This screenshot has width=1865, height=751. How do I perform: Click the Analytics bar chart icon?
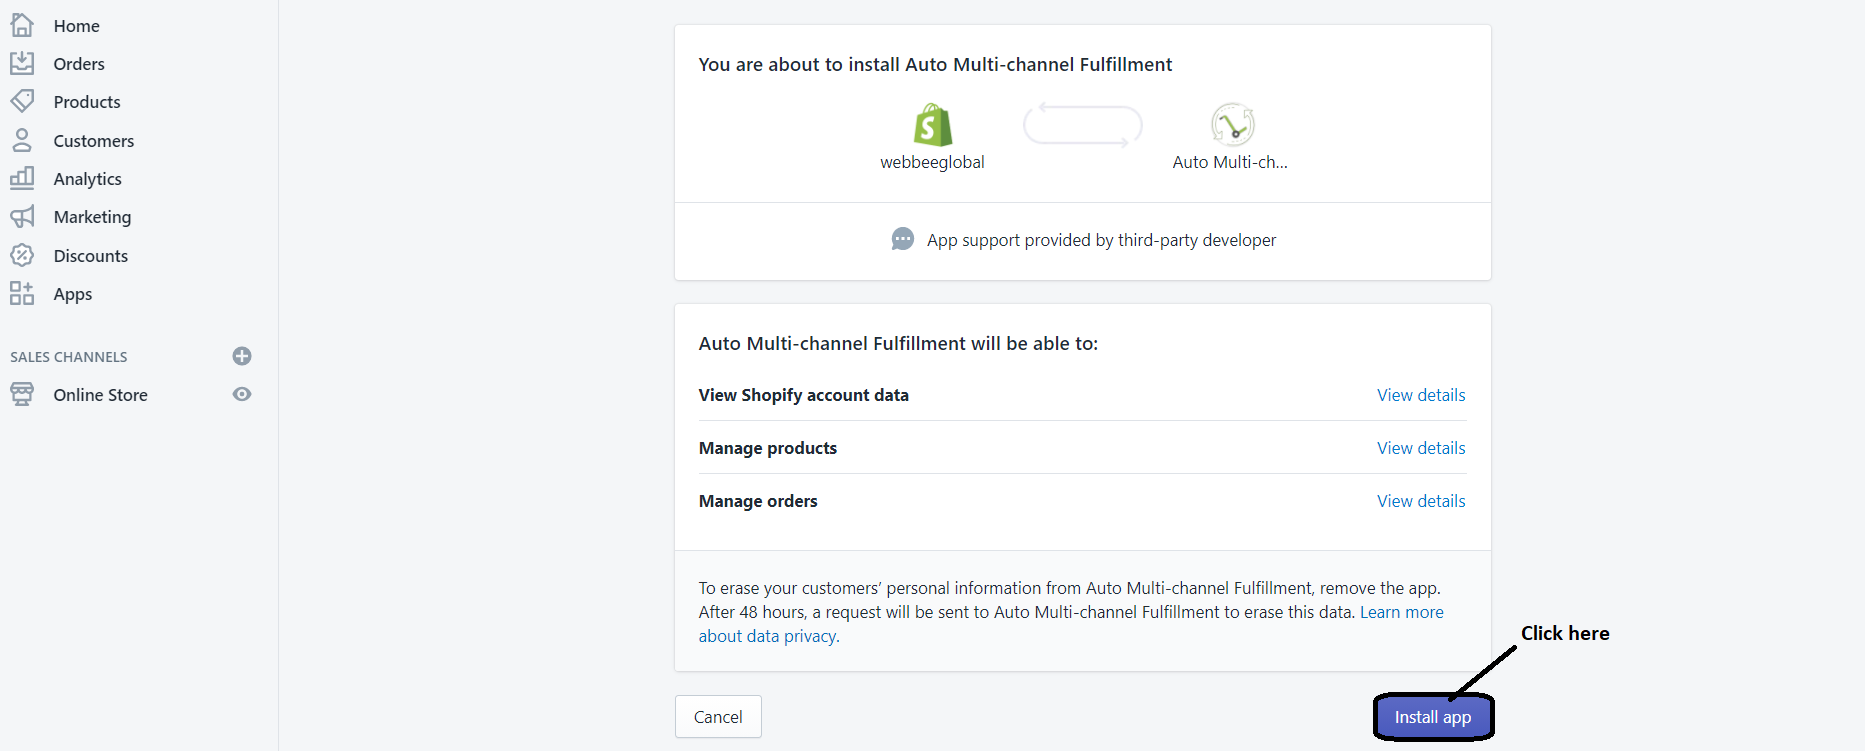point(22,178)
